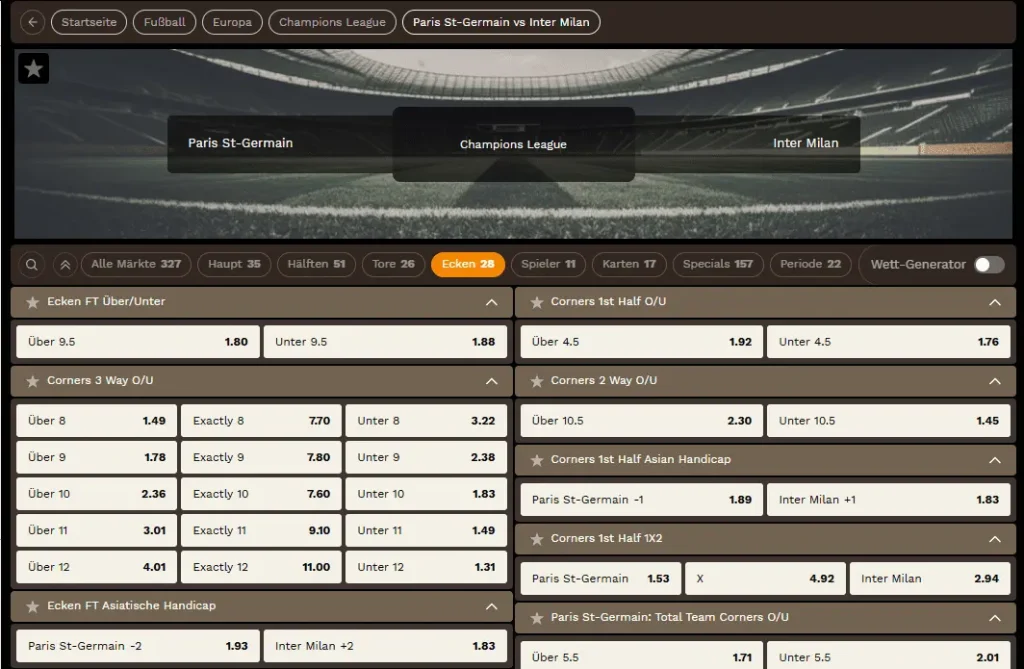Select Unter 11 odds 1.49

pyautogui.click(x=426, y=530)
